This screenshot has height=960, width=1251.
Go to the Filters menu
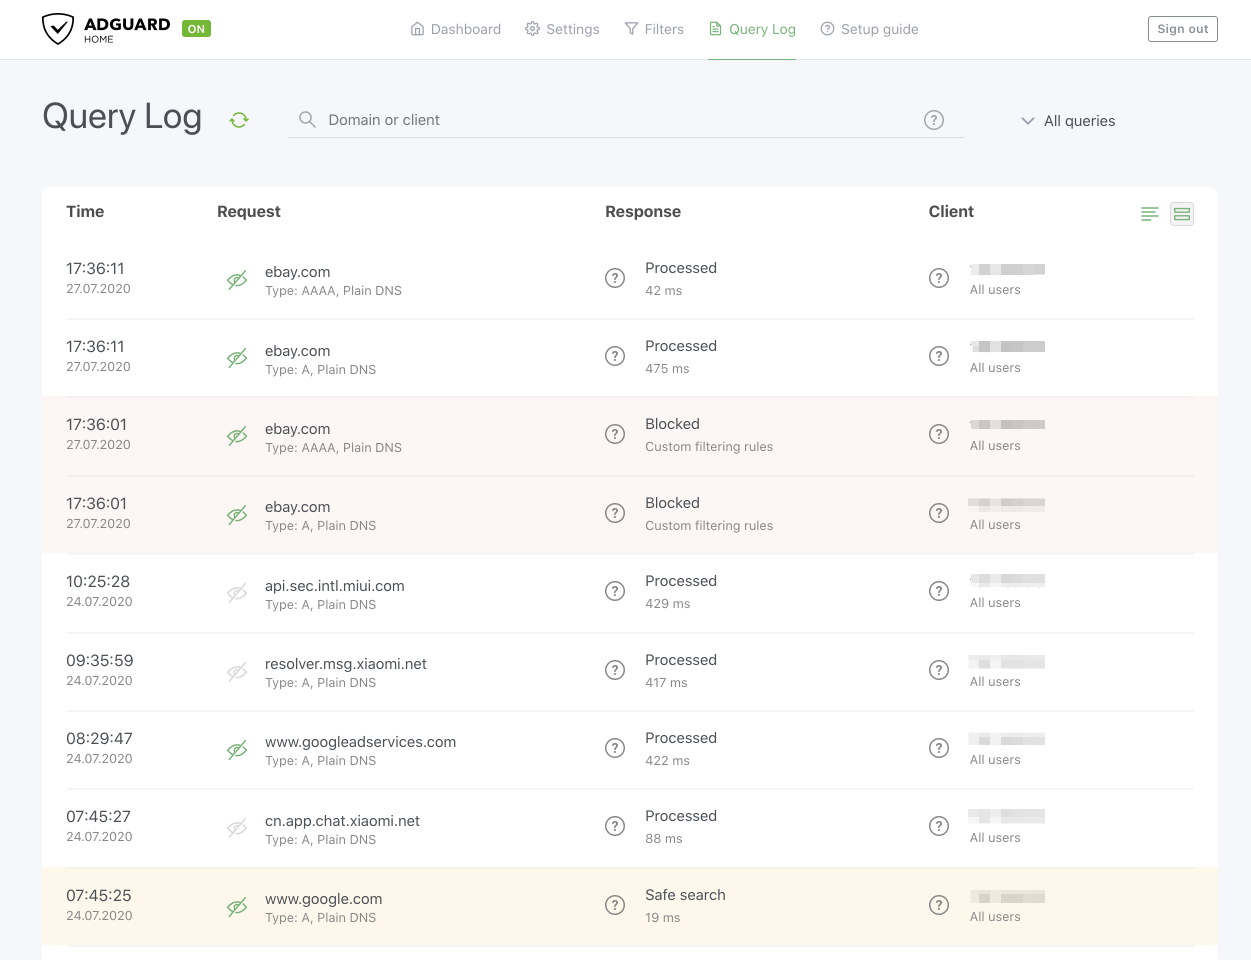pyautogui.click(x=654, y=29)
